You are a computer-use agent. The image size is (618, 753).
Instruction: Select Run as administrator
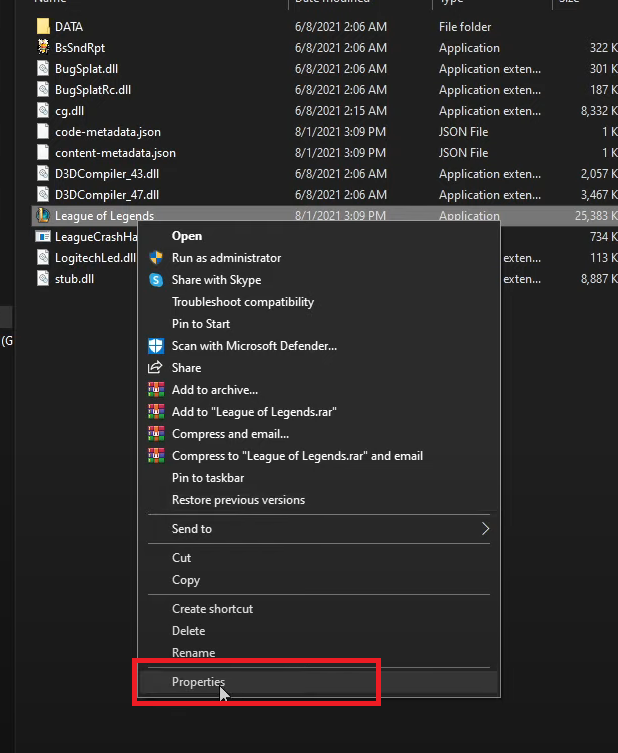coord(226,258)
